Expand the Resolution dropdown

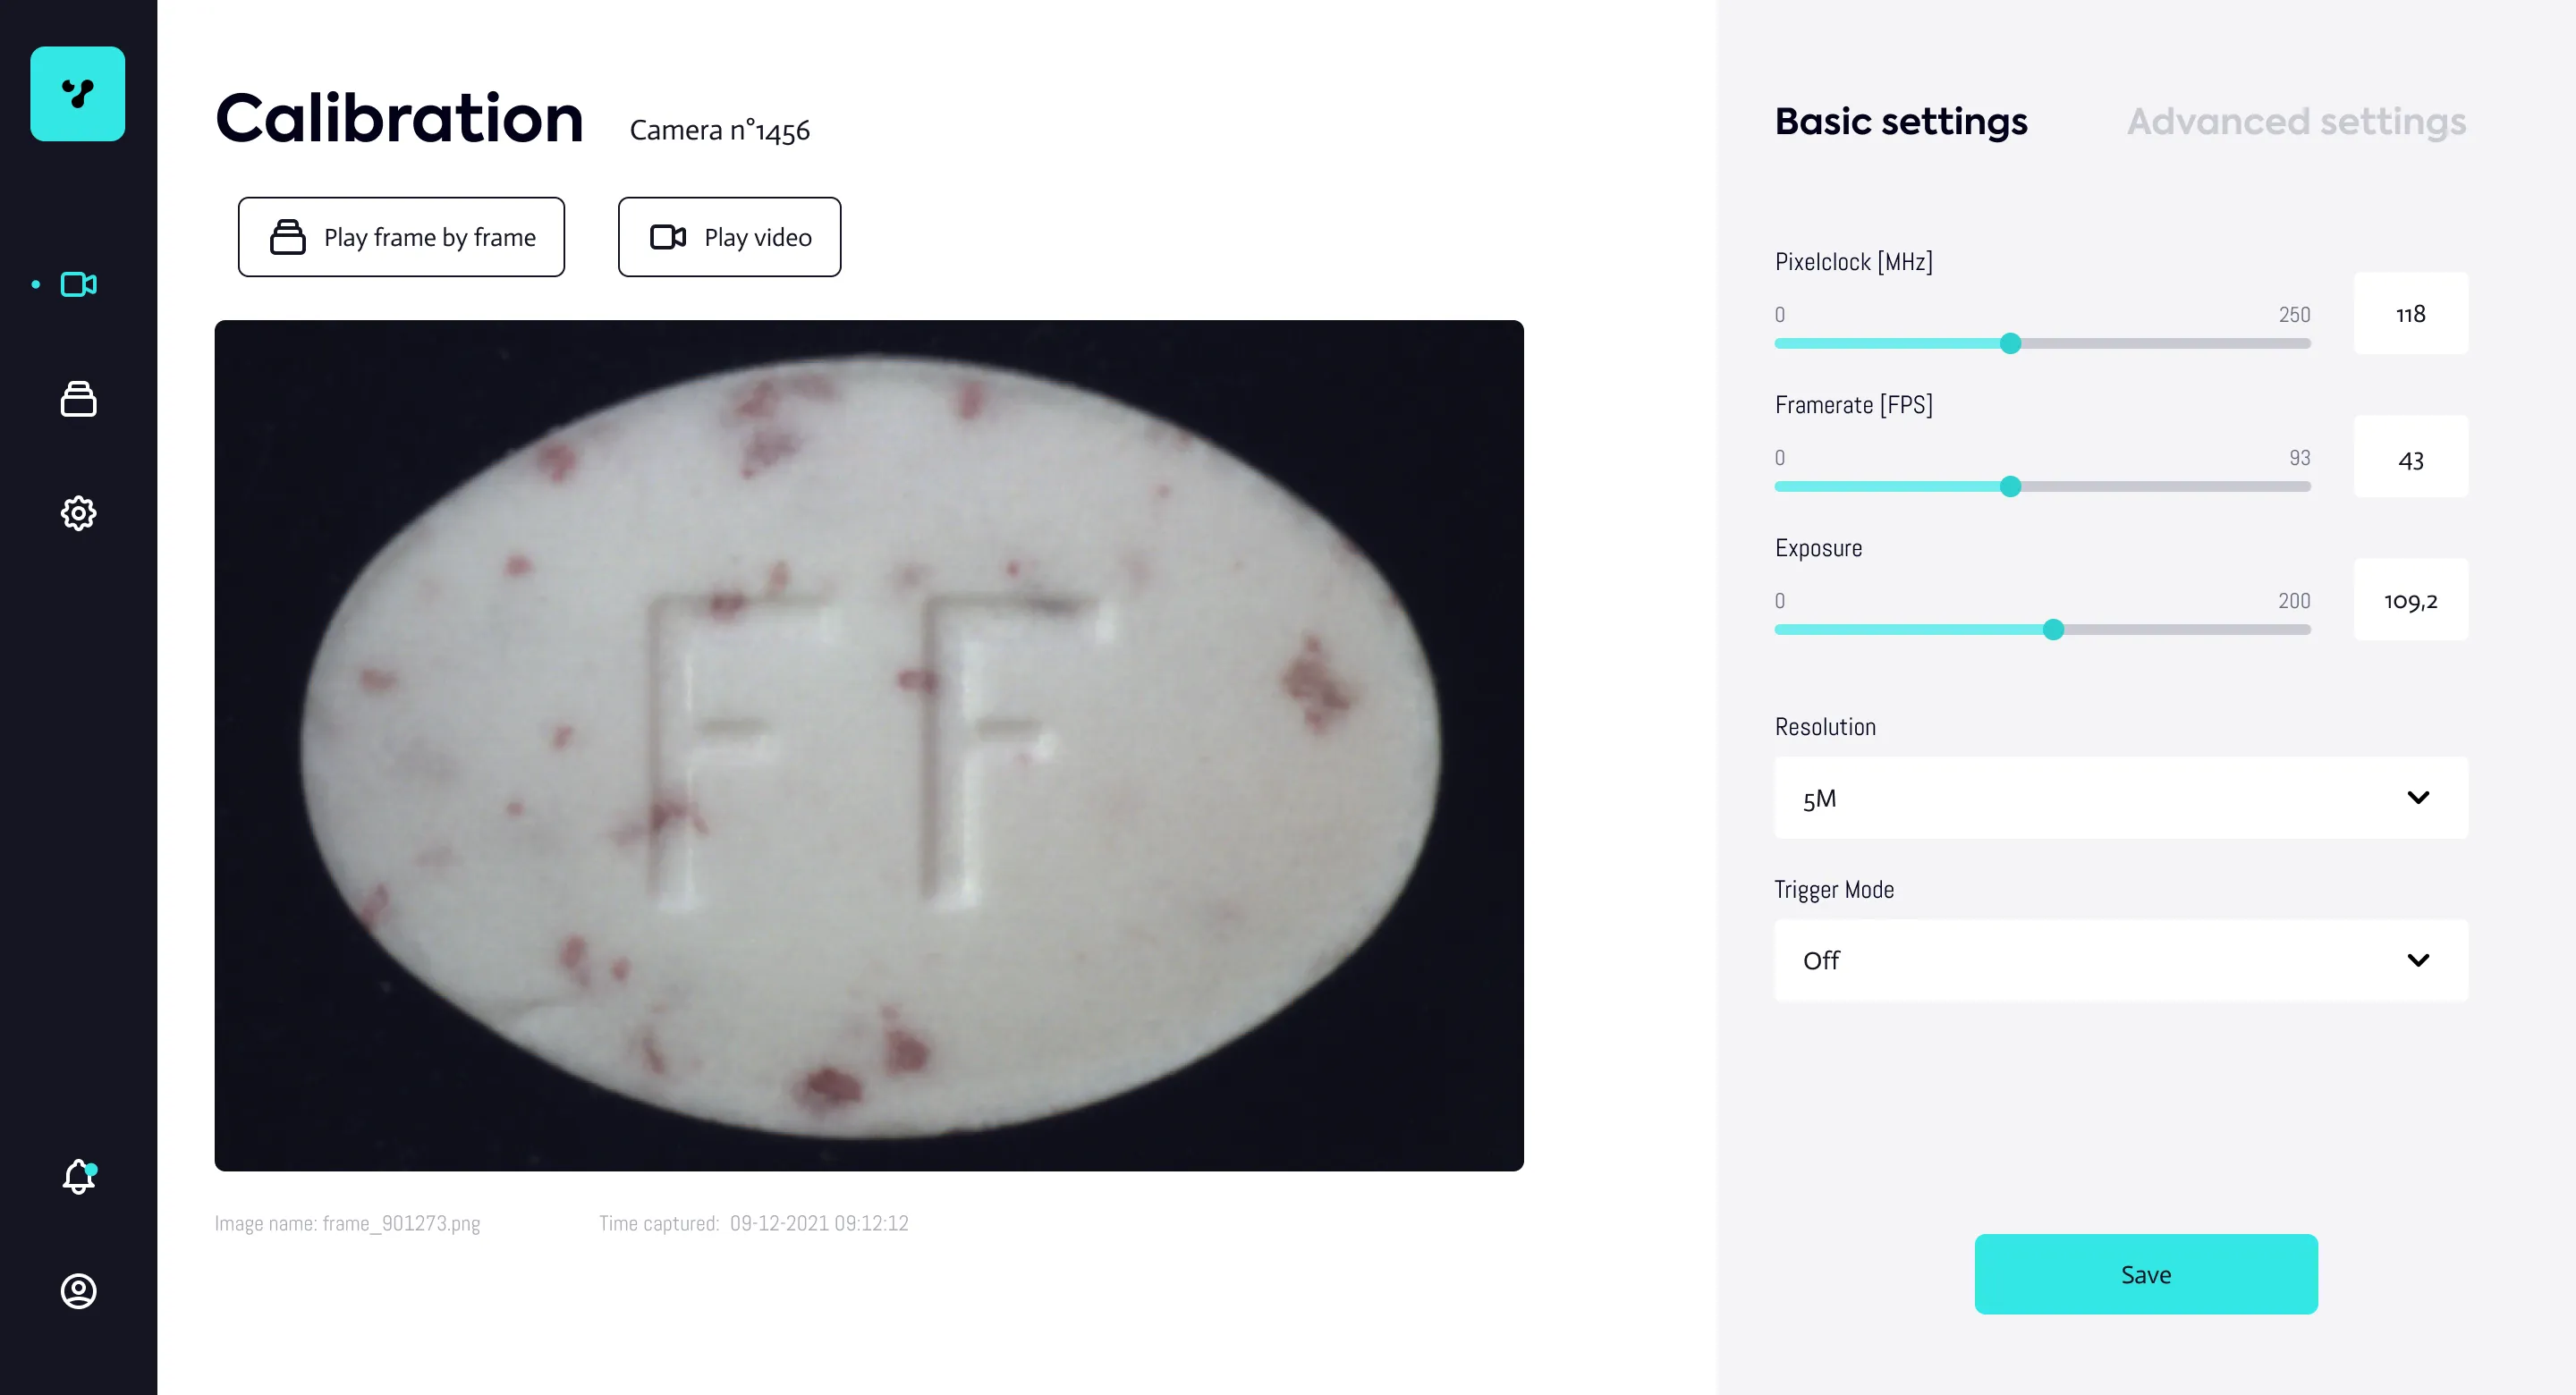[2120, 798]
